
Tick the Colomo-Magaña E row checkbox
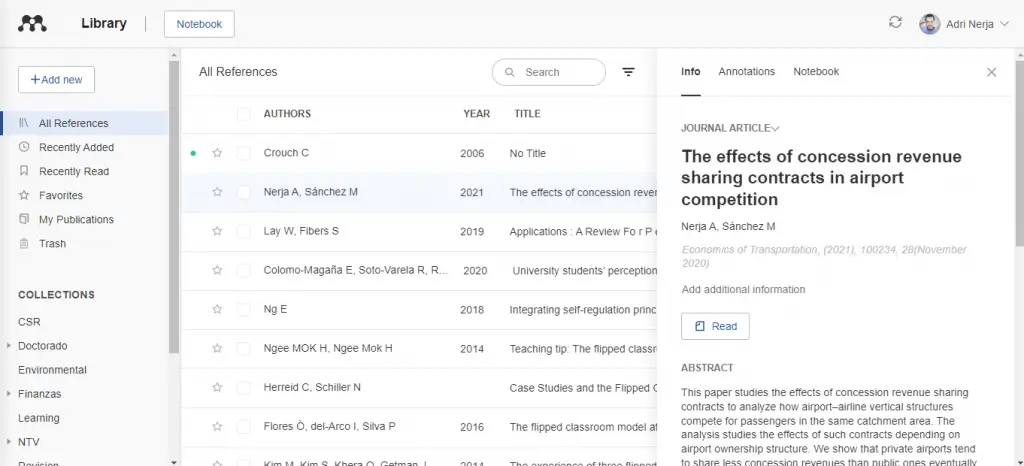click(244, 271)
